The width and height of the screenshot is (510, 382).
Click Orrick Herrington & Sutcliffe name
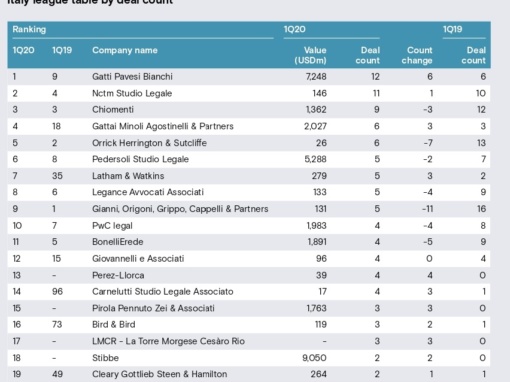point(149,143)
